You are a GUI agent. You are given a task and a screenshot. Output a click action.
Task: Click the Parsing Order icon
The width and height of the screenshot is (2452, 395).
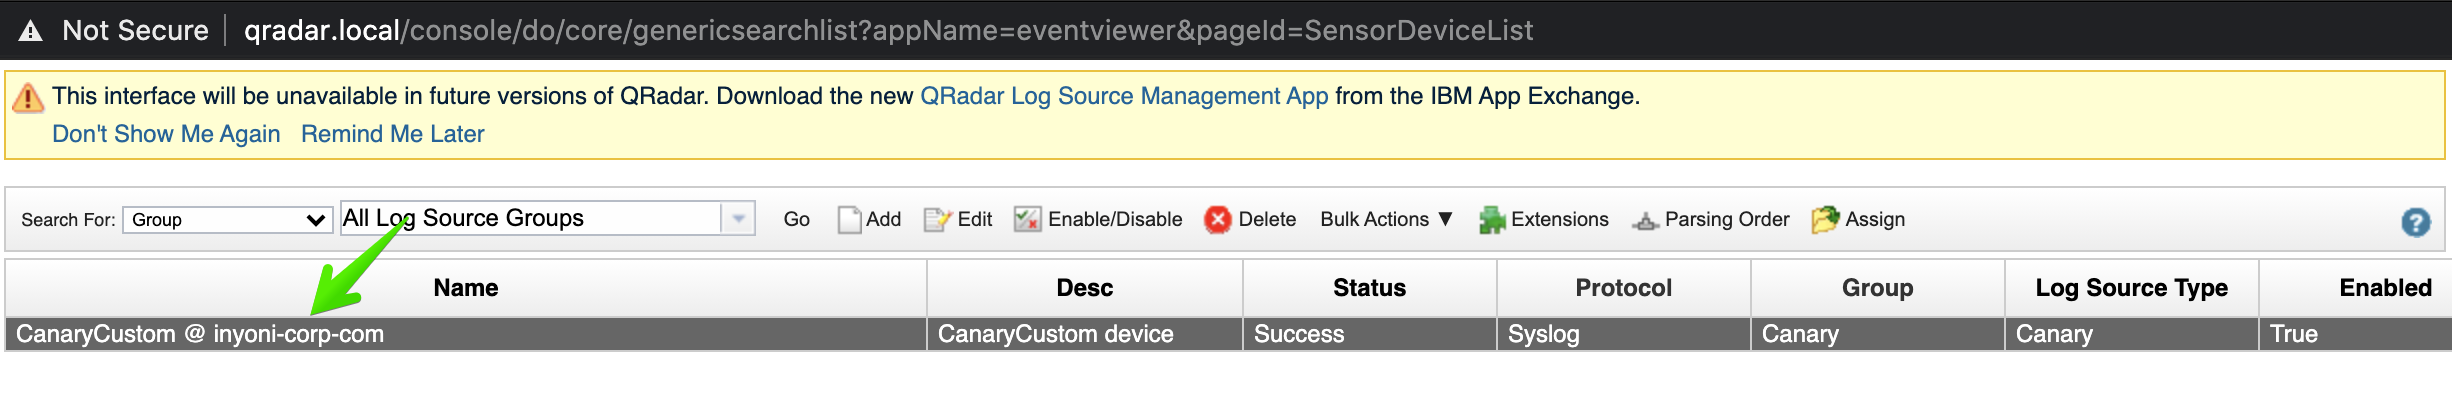[1645, 221]
